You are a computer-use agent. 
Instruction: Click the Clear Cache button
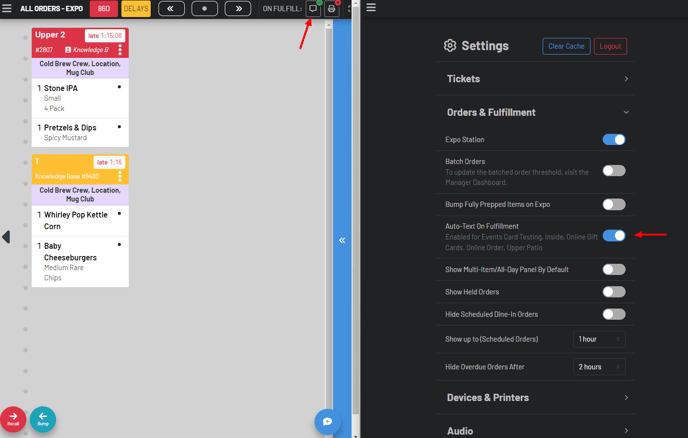[x=566, y=46]
